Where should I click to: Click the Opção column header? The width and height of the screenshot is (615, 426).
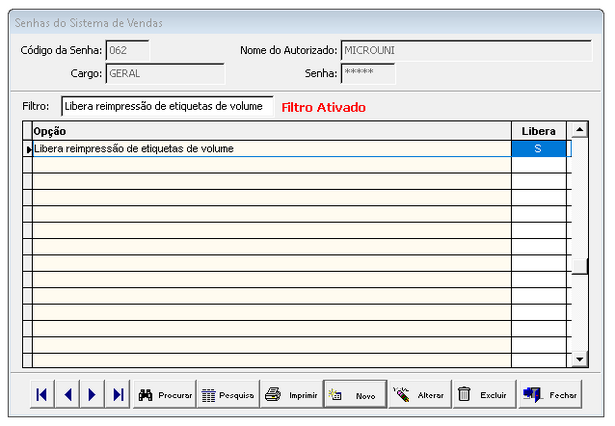pyautogui.click(x=270, y=131)
